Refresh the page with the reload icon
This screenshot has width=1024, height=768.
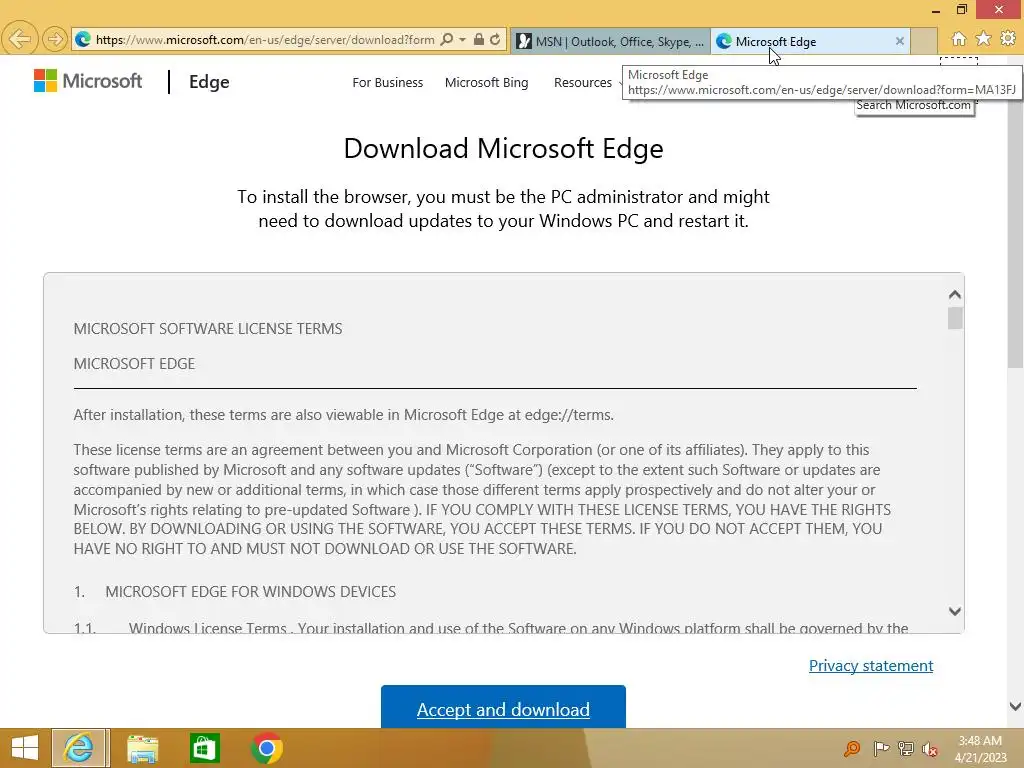click(495, 40)
